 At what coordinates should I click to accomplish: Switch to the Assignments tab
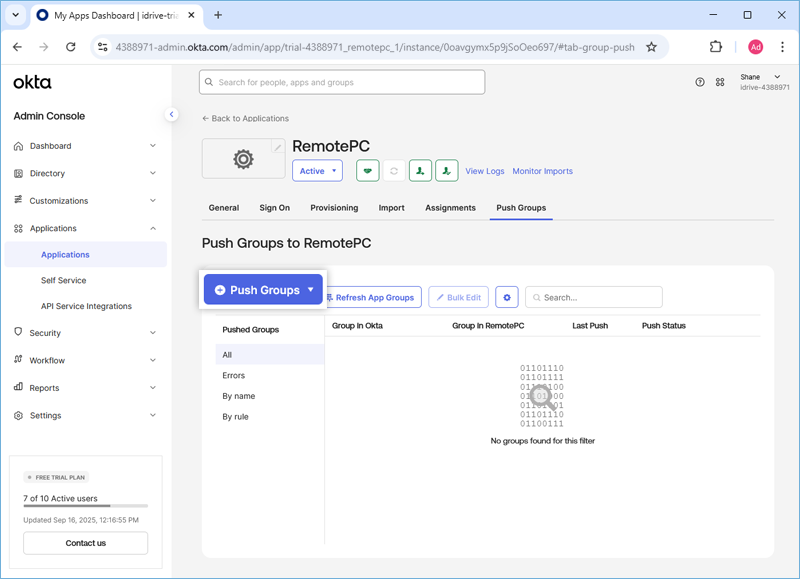coord(450,208)
